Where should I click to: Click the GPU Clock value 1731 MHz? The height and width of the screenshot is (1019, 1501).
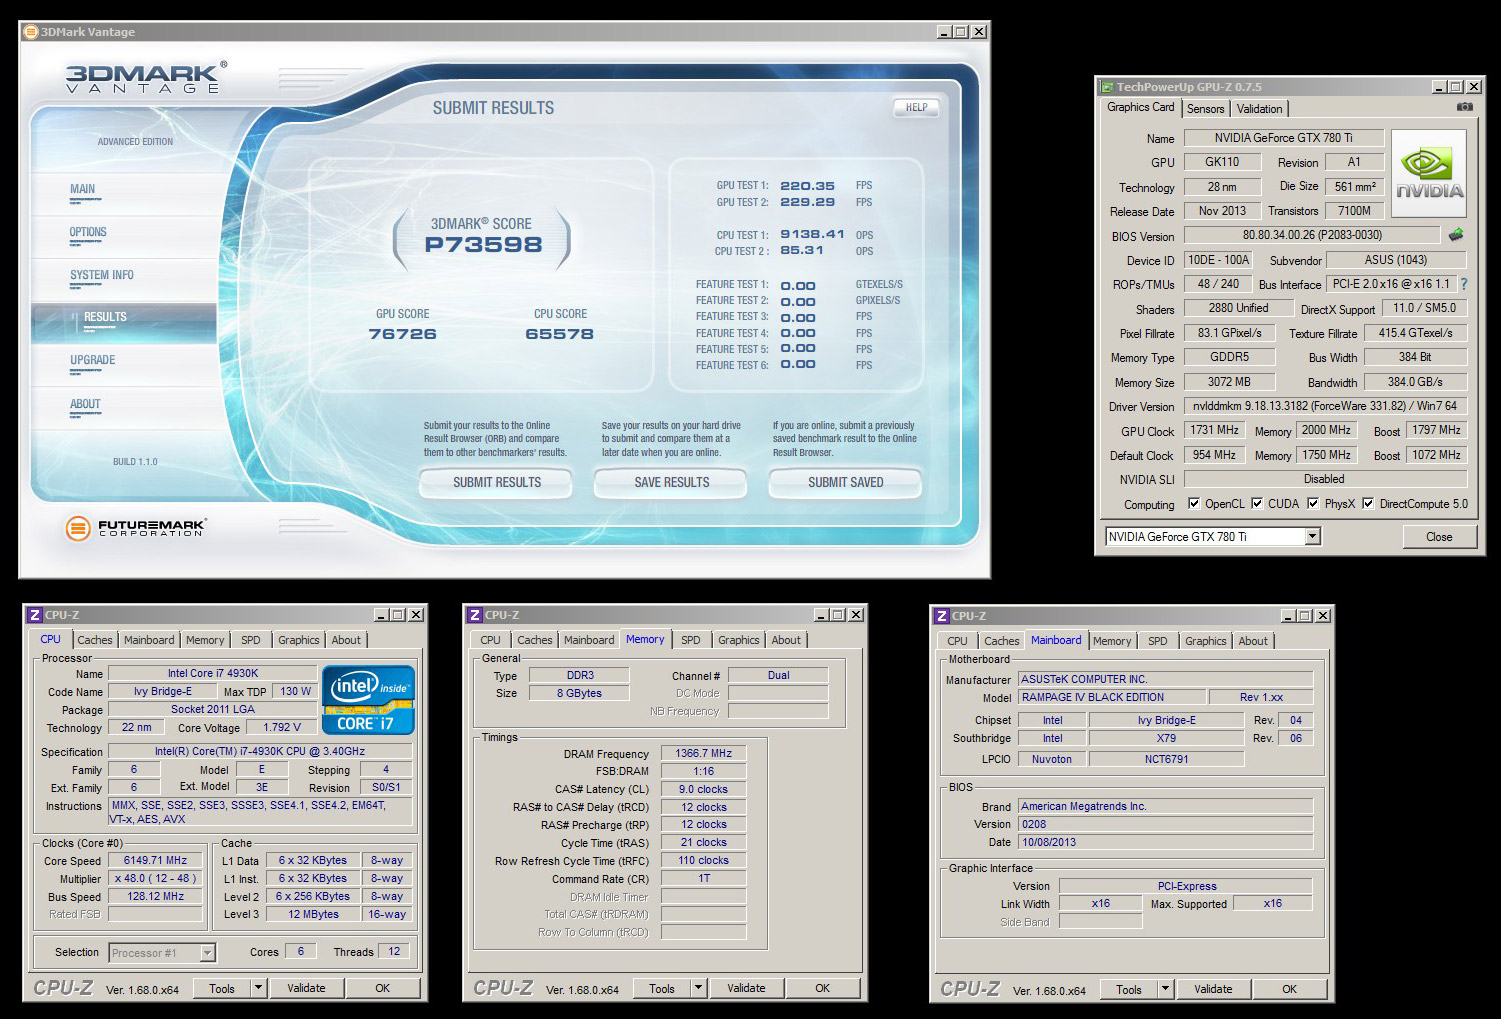point(1215,430)
